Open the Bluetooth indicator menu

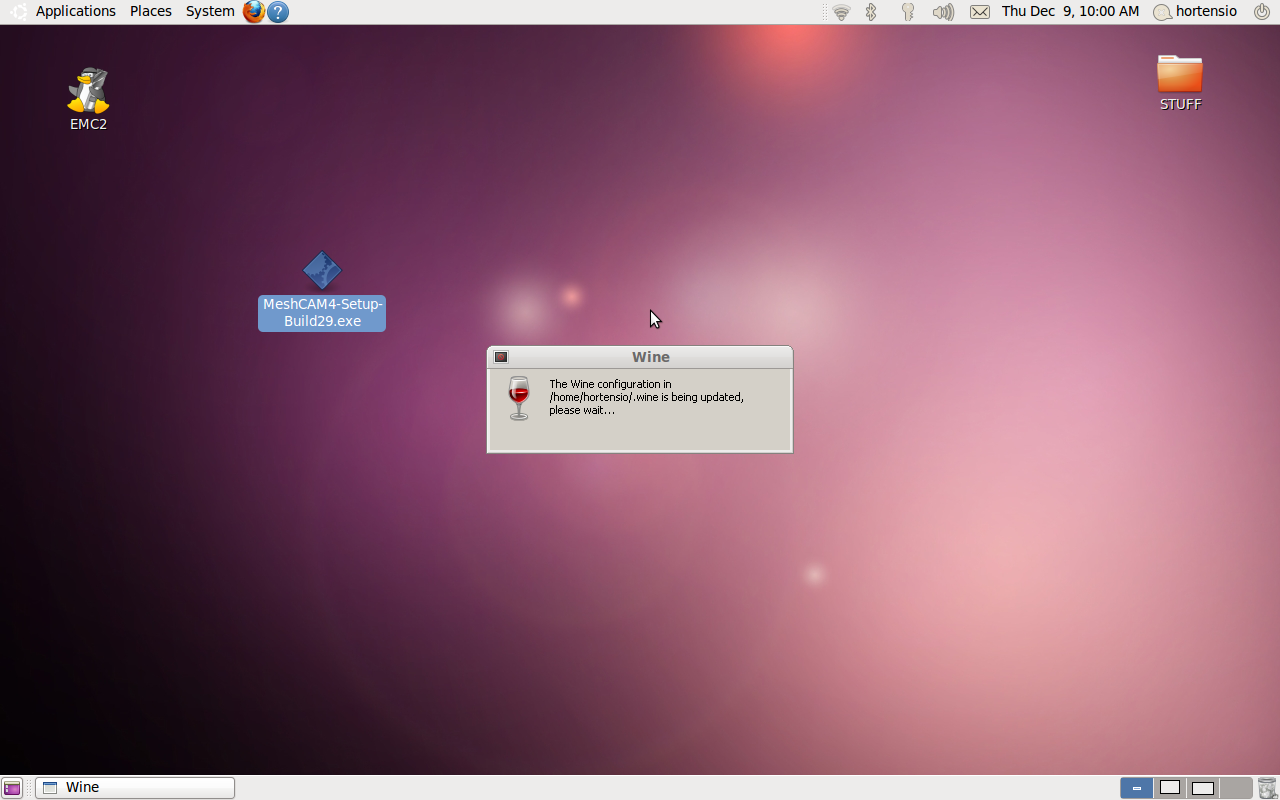coord(871,12)
